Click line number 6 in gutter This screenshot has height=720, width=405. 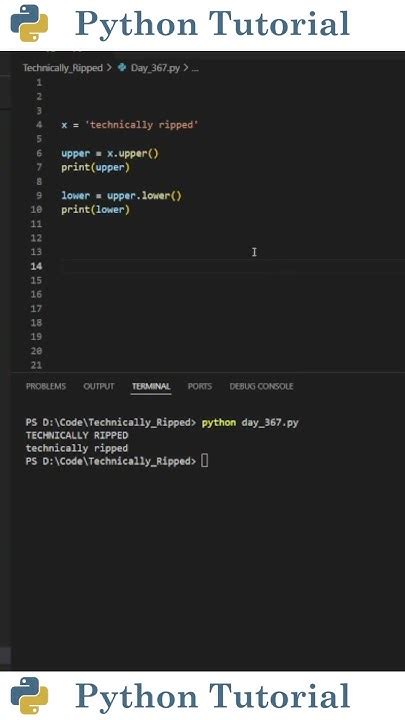point(39,153)
